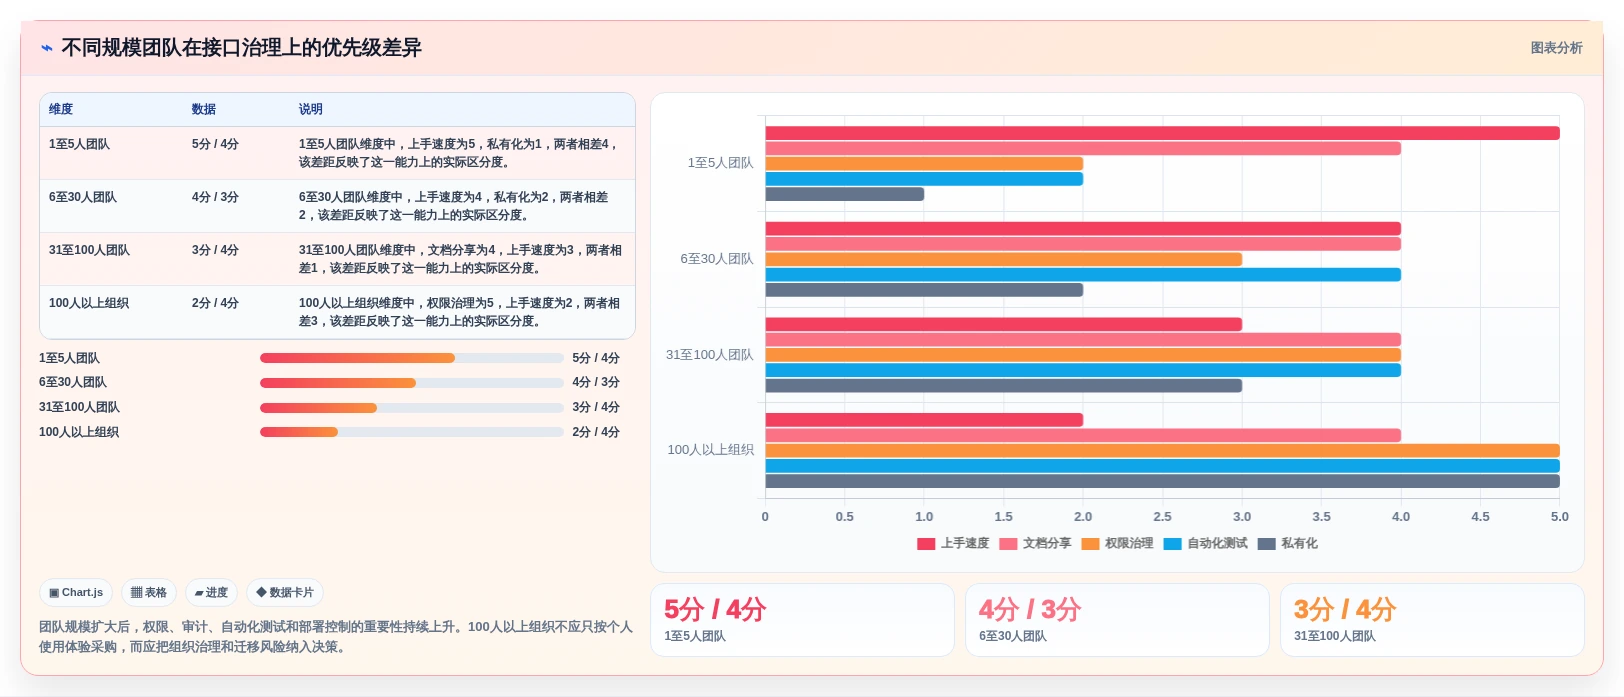Viewport: 1624px width, 697px height.
Task: Toggle the 上手速度 legend swatch
Action: coord(926,544)
